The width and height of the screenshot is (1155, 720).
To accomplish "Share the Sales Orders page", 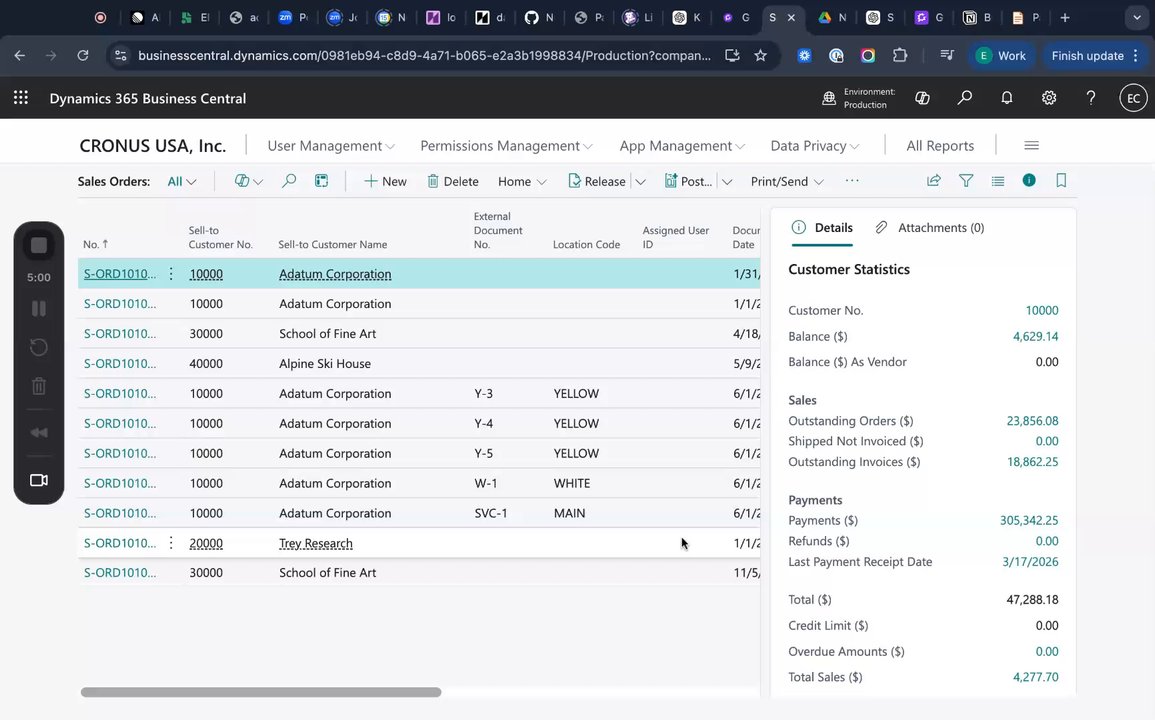I will (x=933, y=181).
